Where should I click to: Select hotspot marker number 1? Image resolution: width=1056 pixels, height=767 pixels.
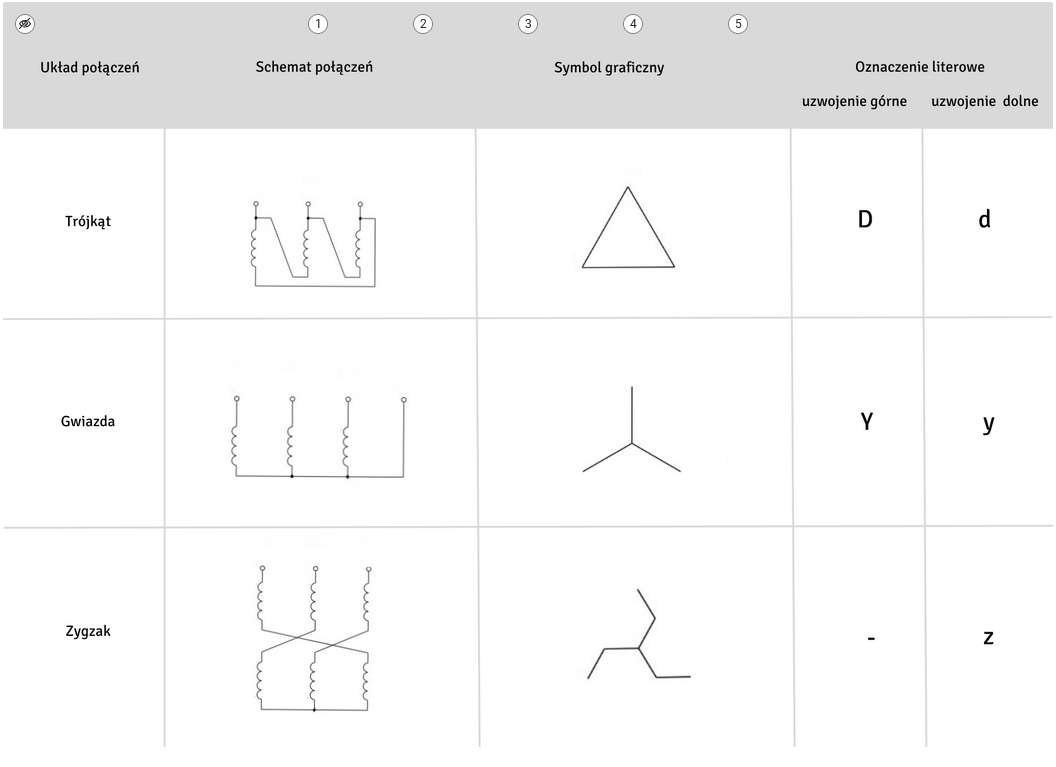(318, 24)
